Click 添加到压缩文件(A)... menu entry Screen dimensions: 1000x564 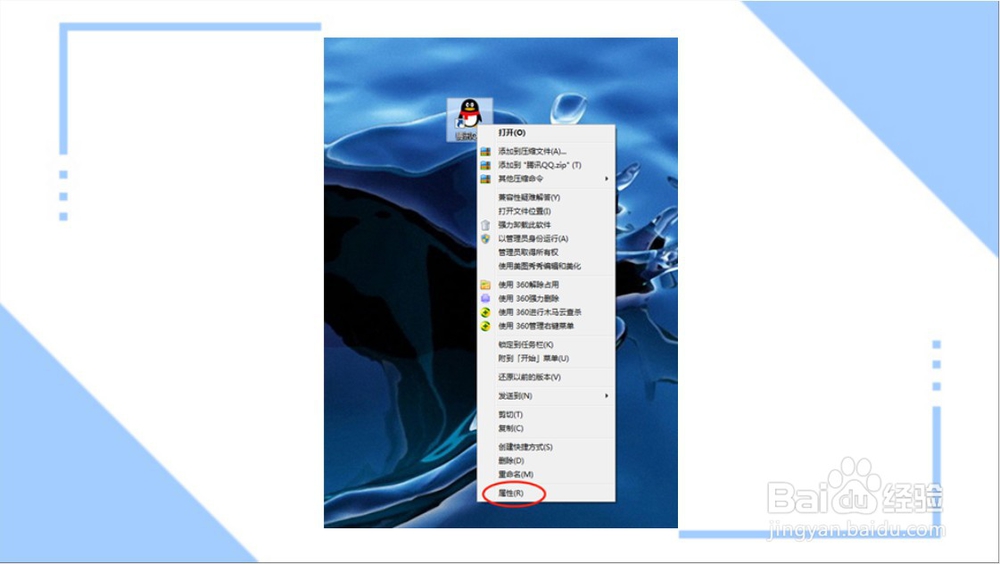(547, 151)
